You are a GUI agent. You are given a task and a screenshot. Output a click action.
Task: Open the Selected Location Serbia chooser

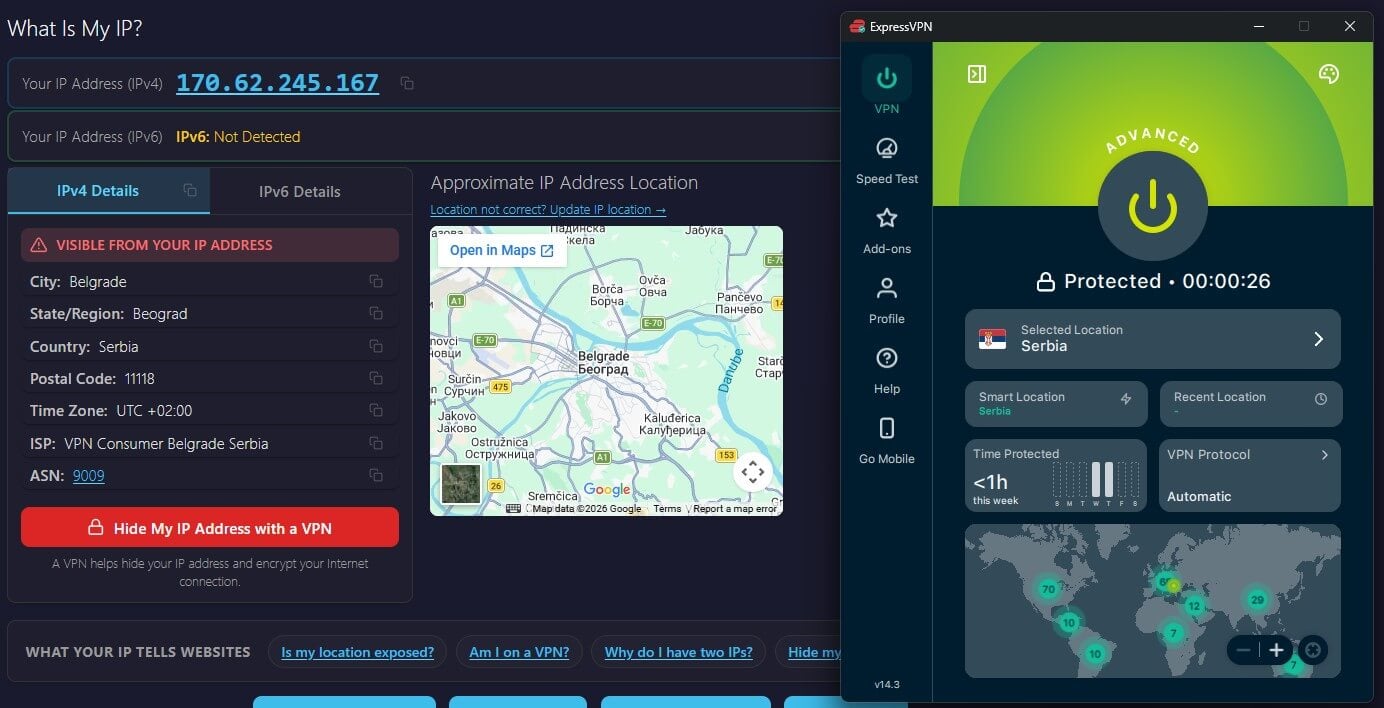[1152, 339]
